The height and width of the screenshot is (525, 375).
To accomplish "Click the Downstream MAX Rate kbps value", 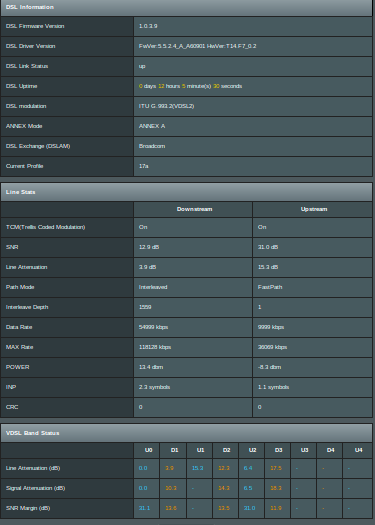I will tap(155, 347).
